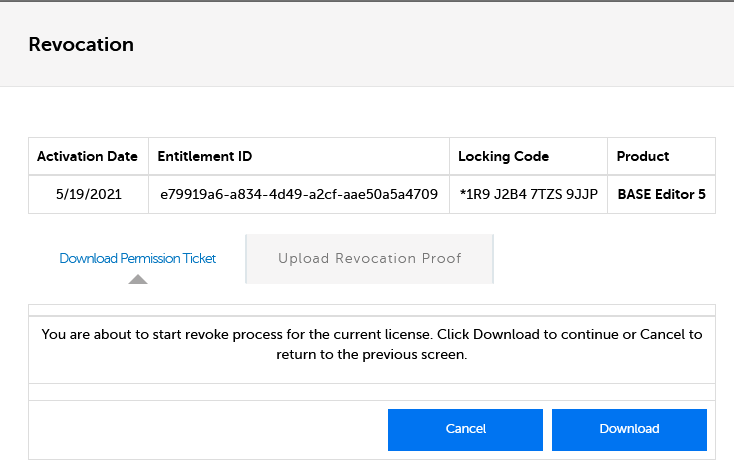734x468 pixels.
Task: Click the empty strip below the confirmation message
Action: (372, 392)
